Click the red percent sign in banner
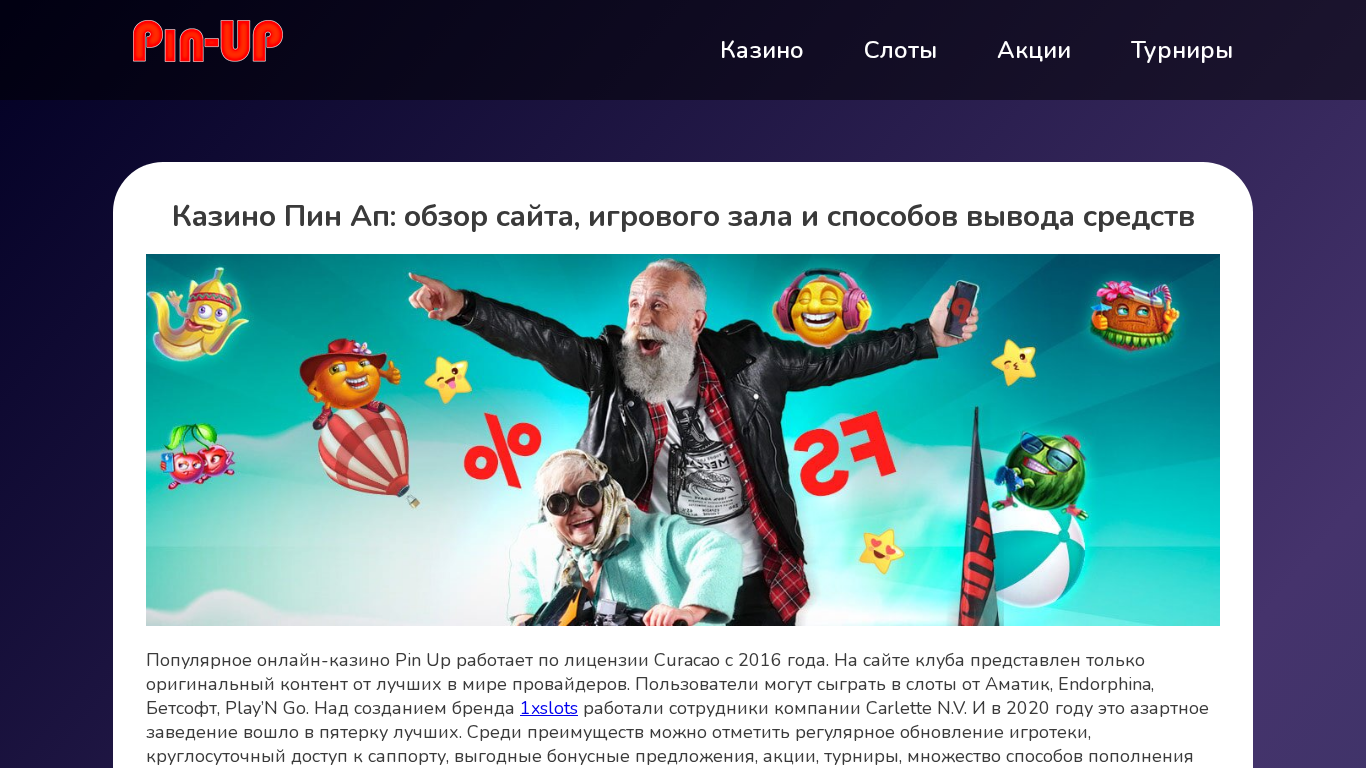Viewport: 1366px width, 768px height. click(x=502, y=450)
